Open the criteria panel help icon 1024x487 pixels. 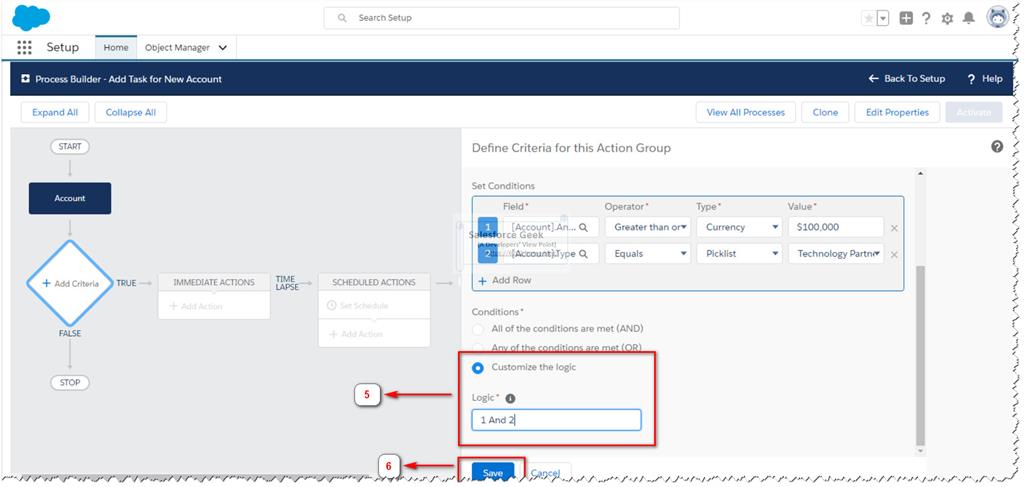(997, 147)
